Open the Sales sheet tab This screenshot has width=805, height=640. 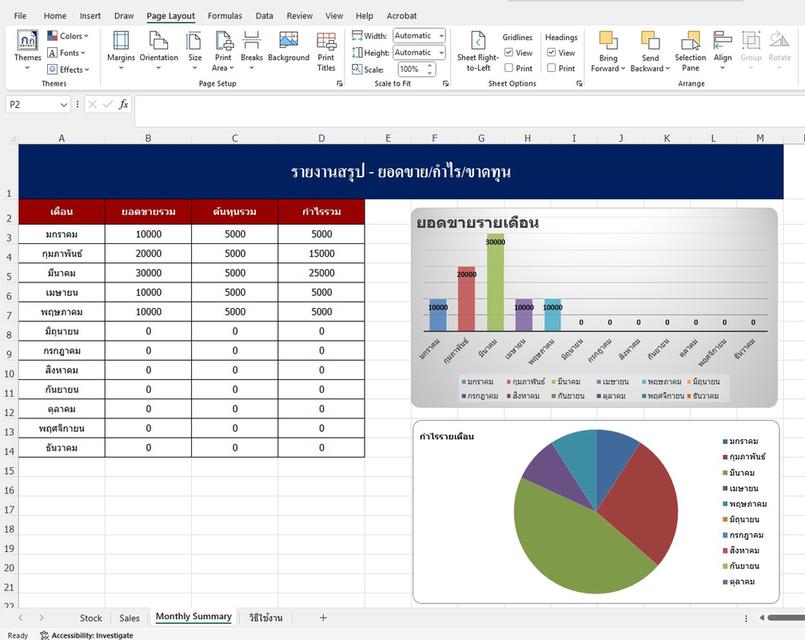tap(129, 618)
